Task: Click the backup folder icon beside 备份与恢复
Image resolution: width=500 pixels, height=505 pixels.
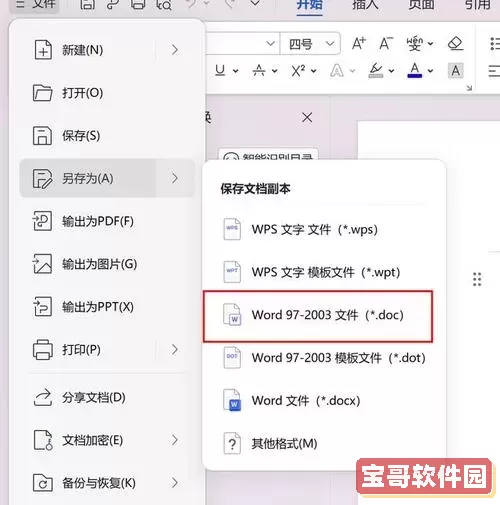Action: click(43, 483)
